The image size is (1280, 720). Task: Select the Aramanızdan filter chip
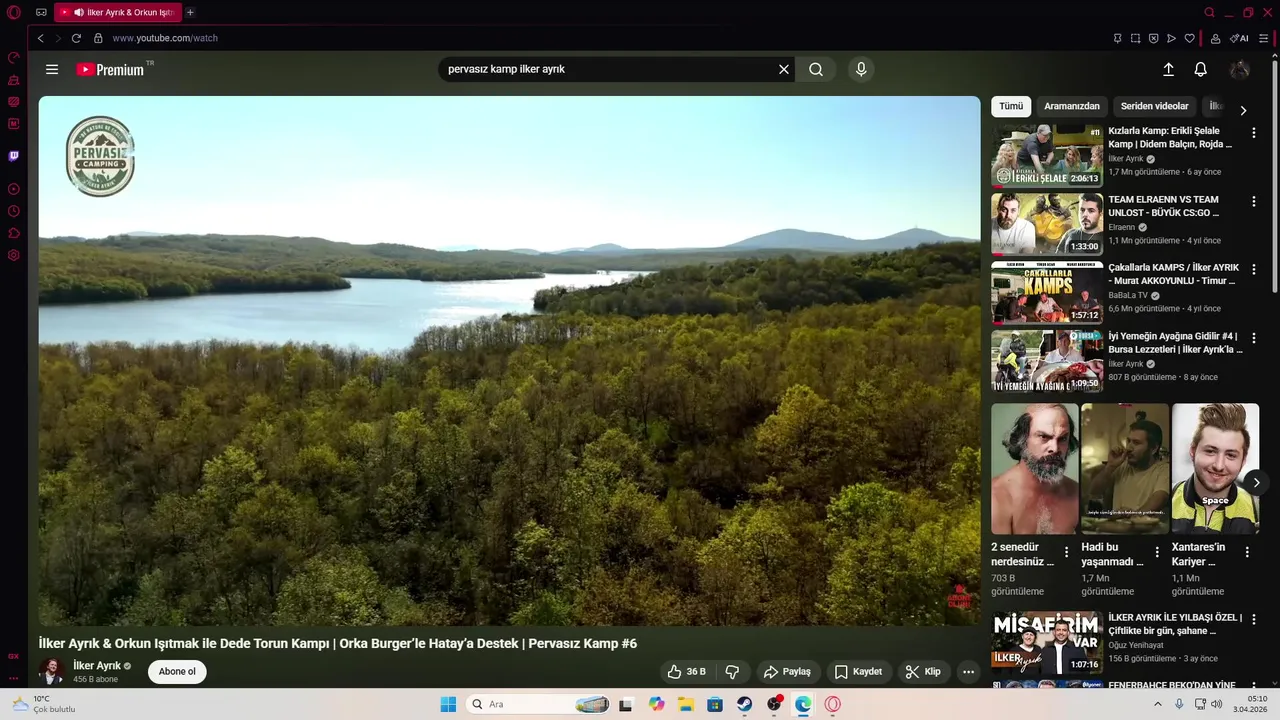pyautogui.click(x=1072, y=106)
